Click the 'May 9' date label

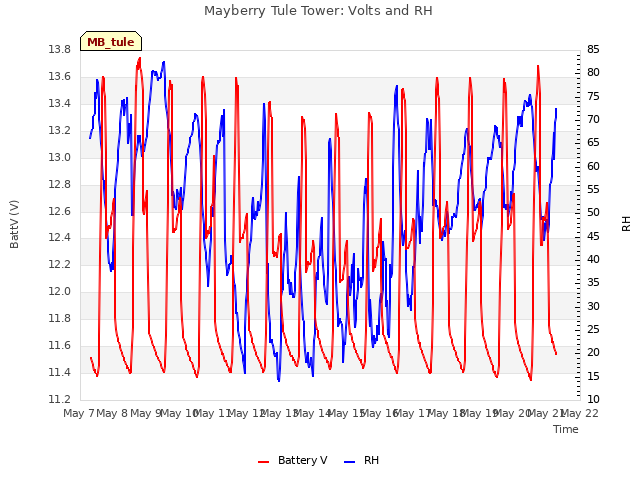click(146, 413)
